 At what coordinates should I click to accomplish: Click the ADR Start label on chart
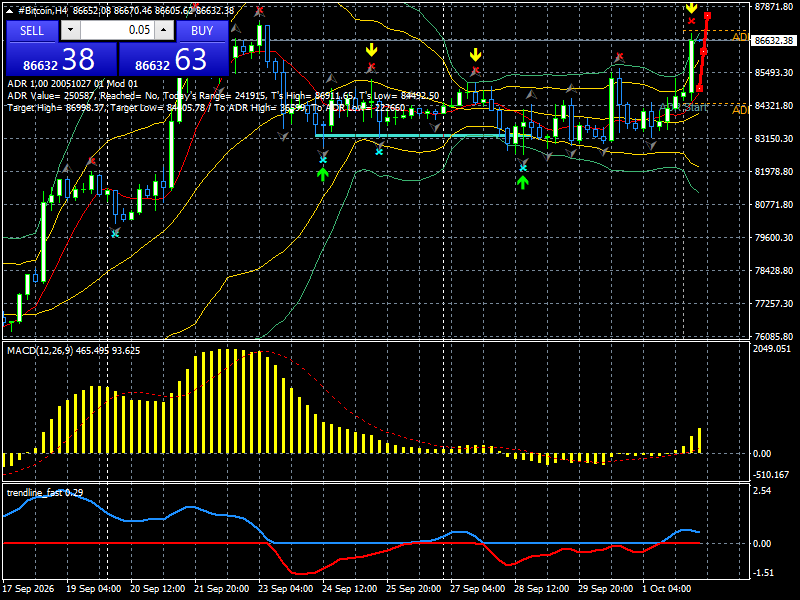pyautogui.click(x=684, y=107)
